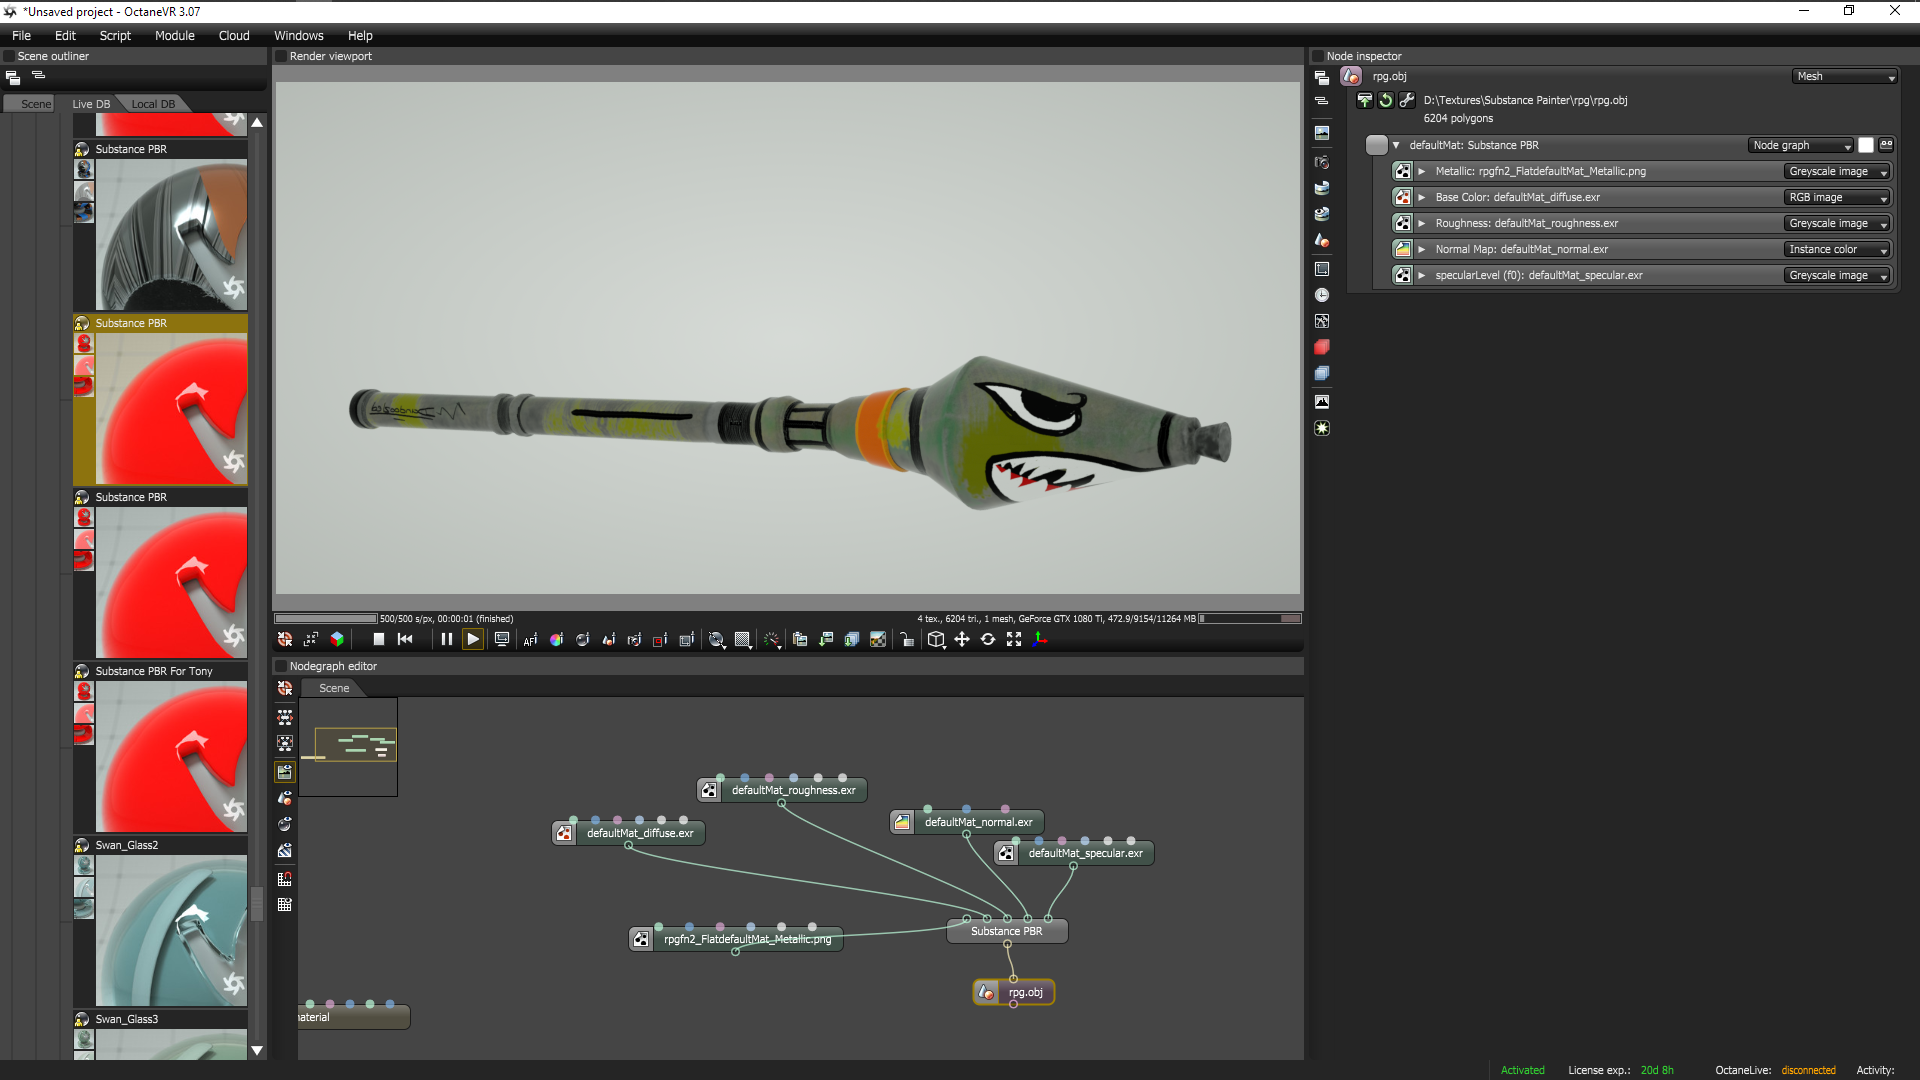
Task: Toggle the Render viewport panel checkbox
Action: 281,56
